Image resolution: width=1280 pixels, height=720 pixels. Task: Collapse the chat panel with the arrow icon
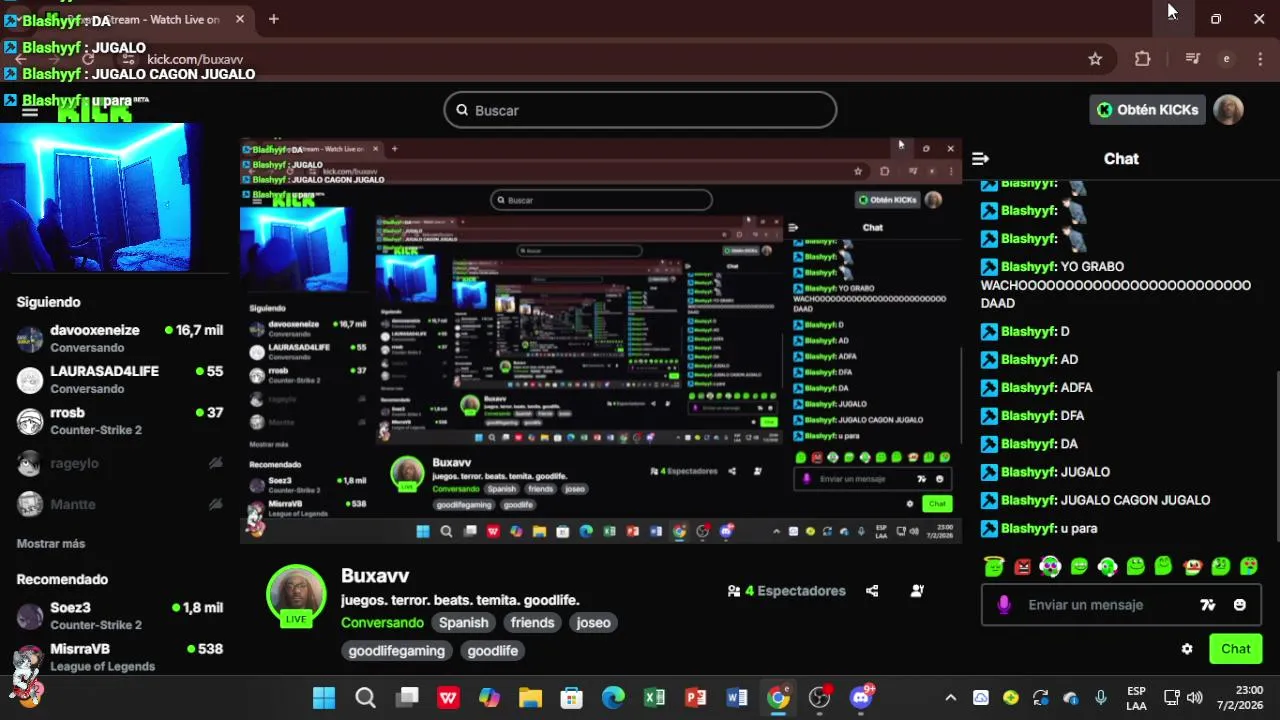980,159
